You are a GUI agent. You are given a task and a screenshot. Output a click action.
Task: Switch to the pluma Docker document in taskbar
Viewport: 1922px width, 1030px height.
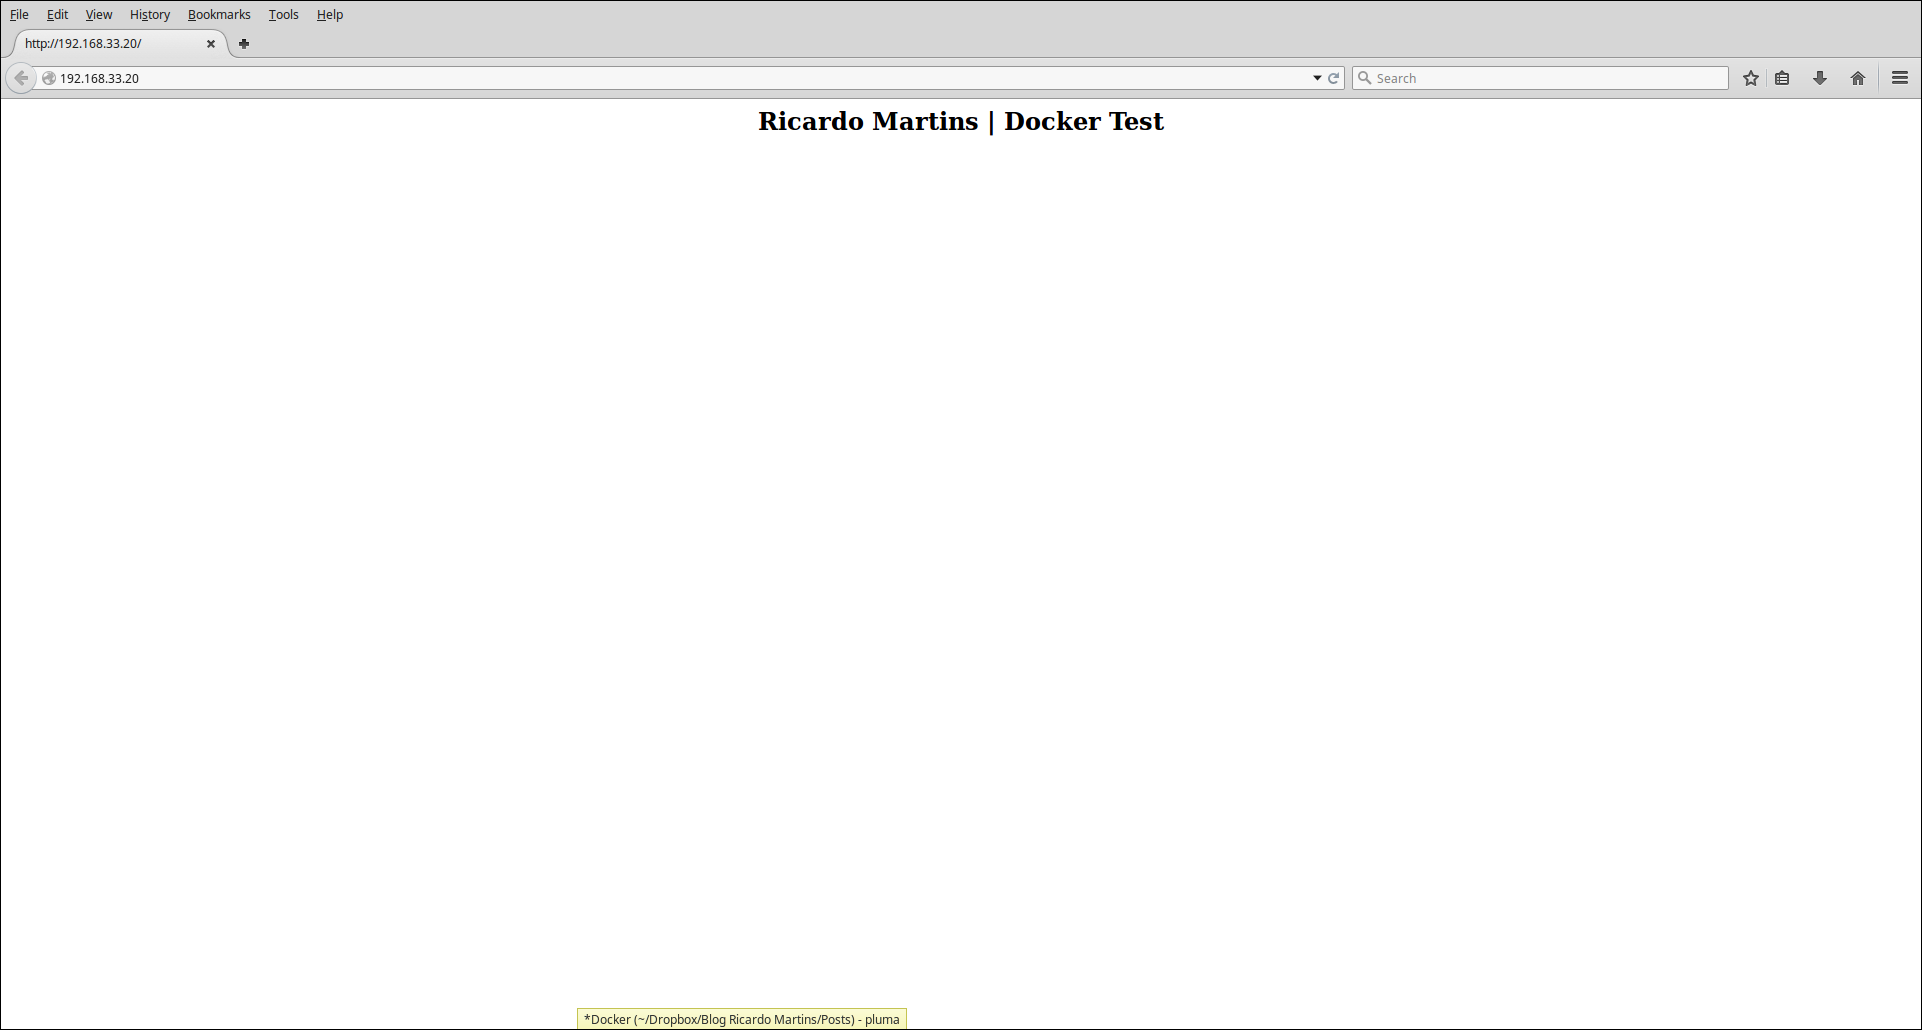[x=741, y=1019]
